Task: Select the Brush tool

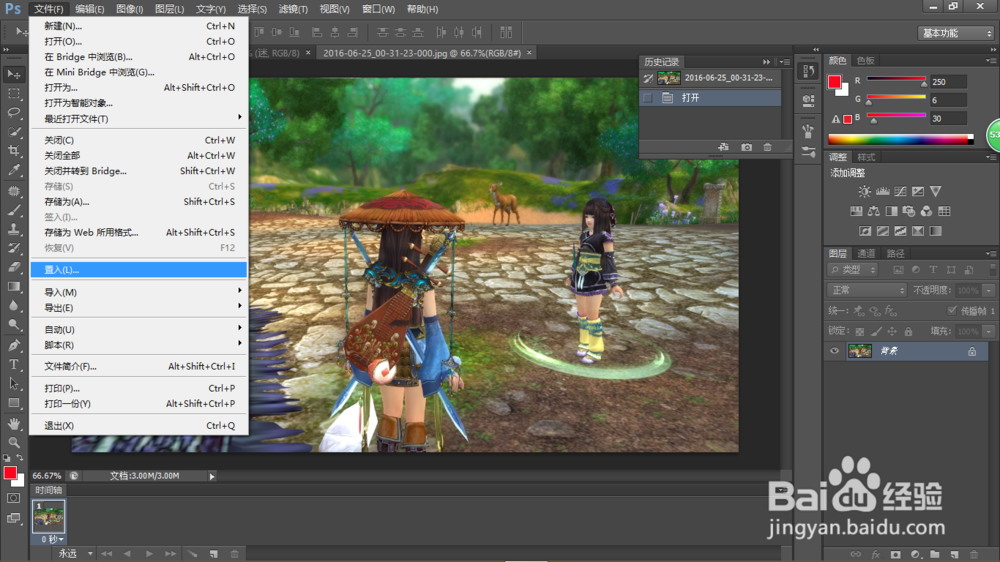Action: click(13, 210)
